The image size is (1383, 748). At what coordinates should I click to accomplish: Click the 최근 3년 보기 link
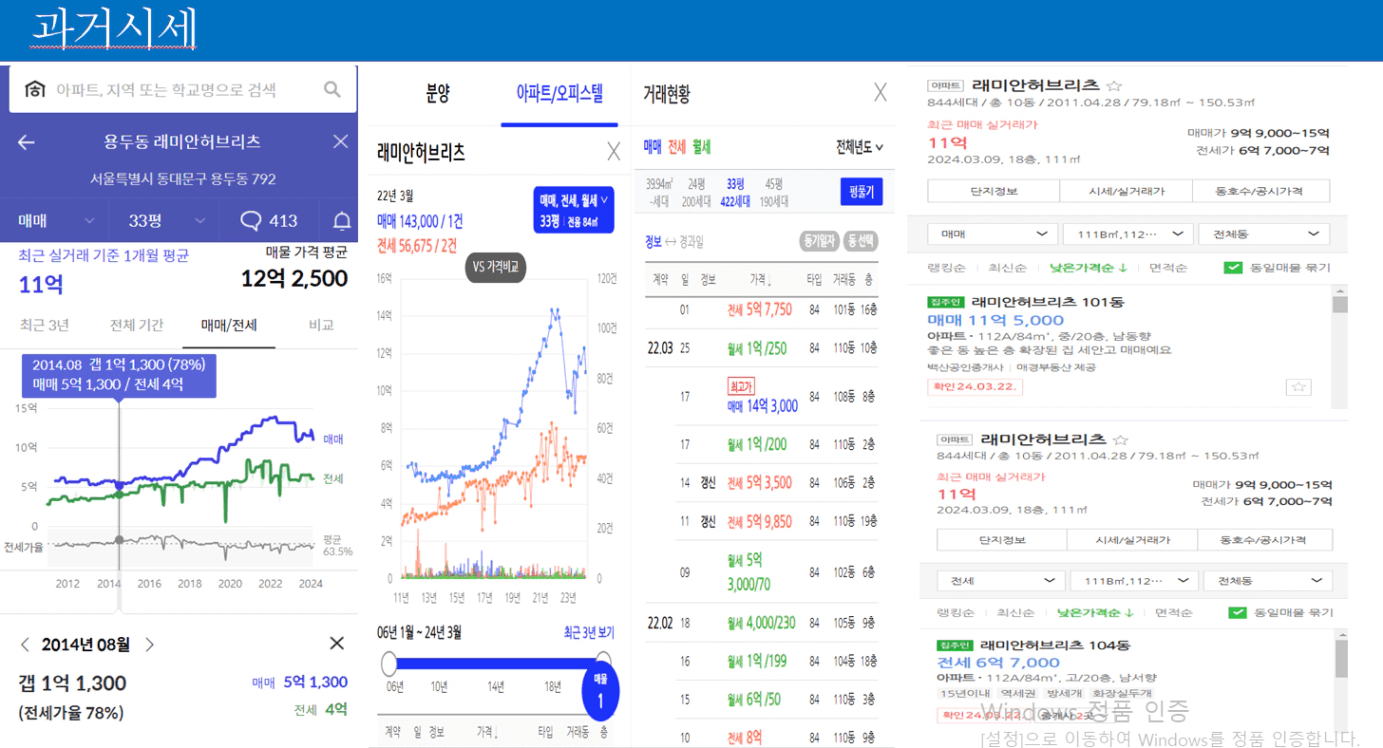[x=588, y=632]
